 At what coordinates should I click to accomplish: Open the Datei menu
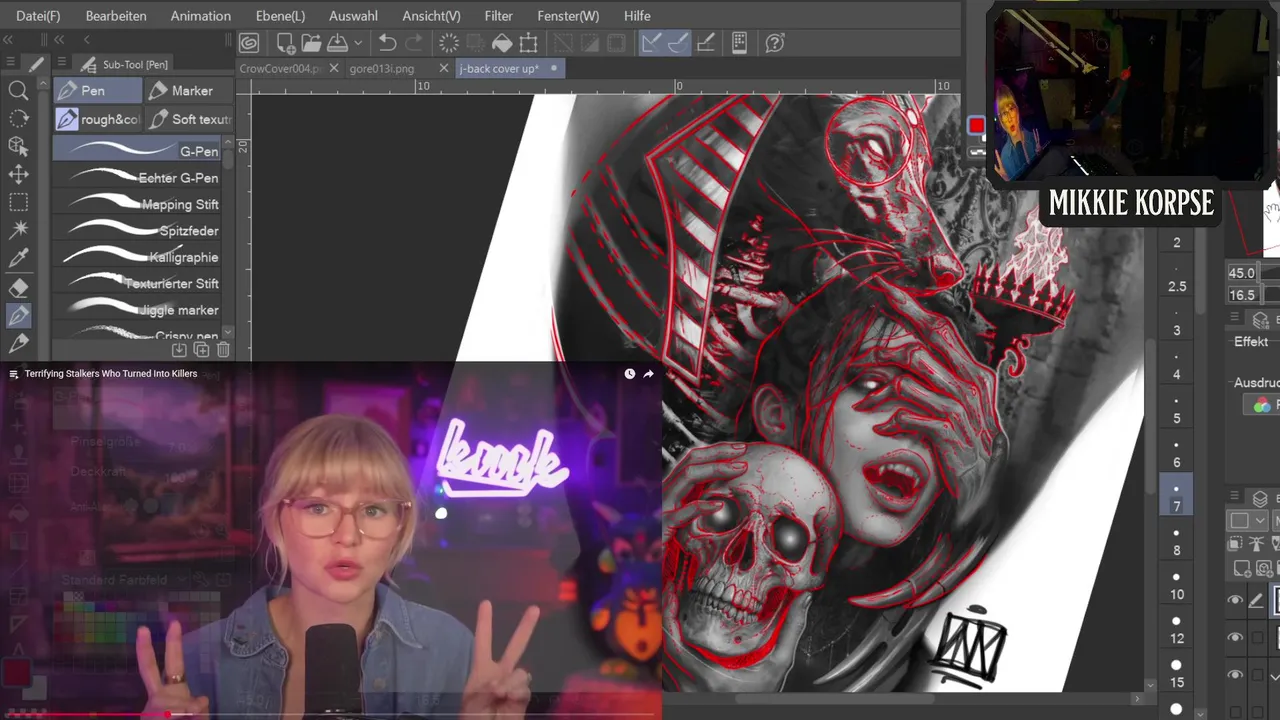[x=38, y=16]
